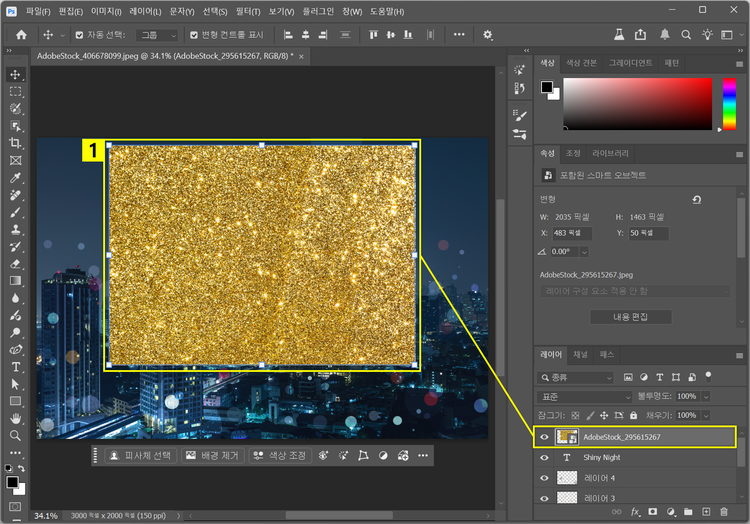Toggle the 변형 컨트롤 표시 checkbox
The width and height of the screenshot is (750, 524).
[x=194, y=34]
